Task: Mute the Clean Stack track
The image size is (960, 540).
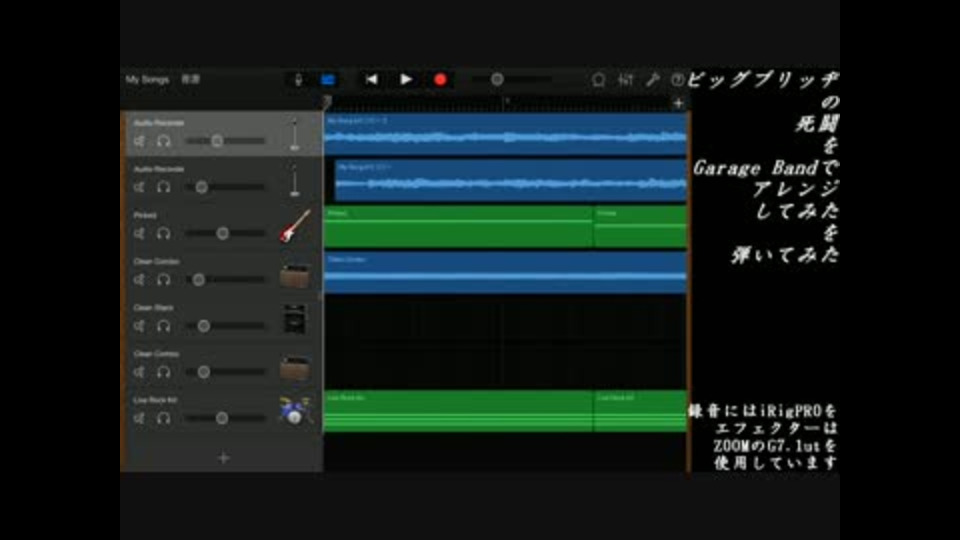Action: pos(140,326)
